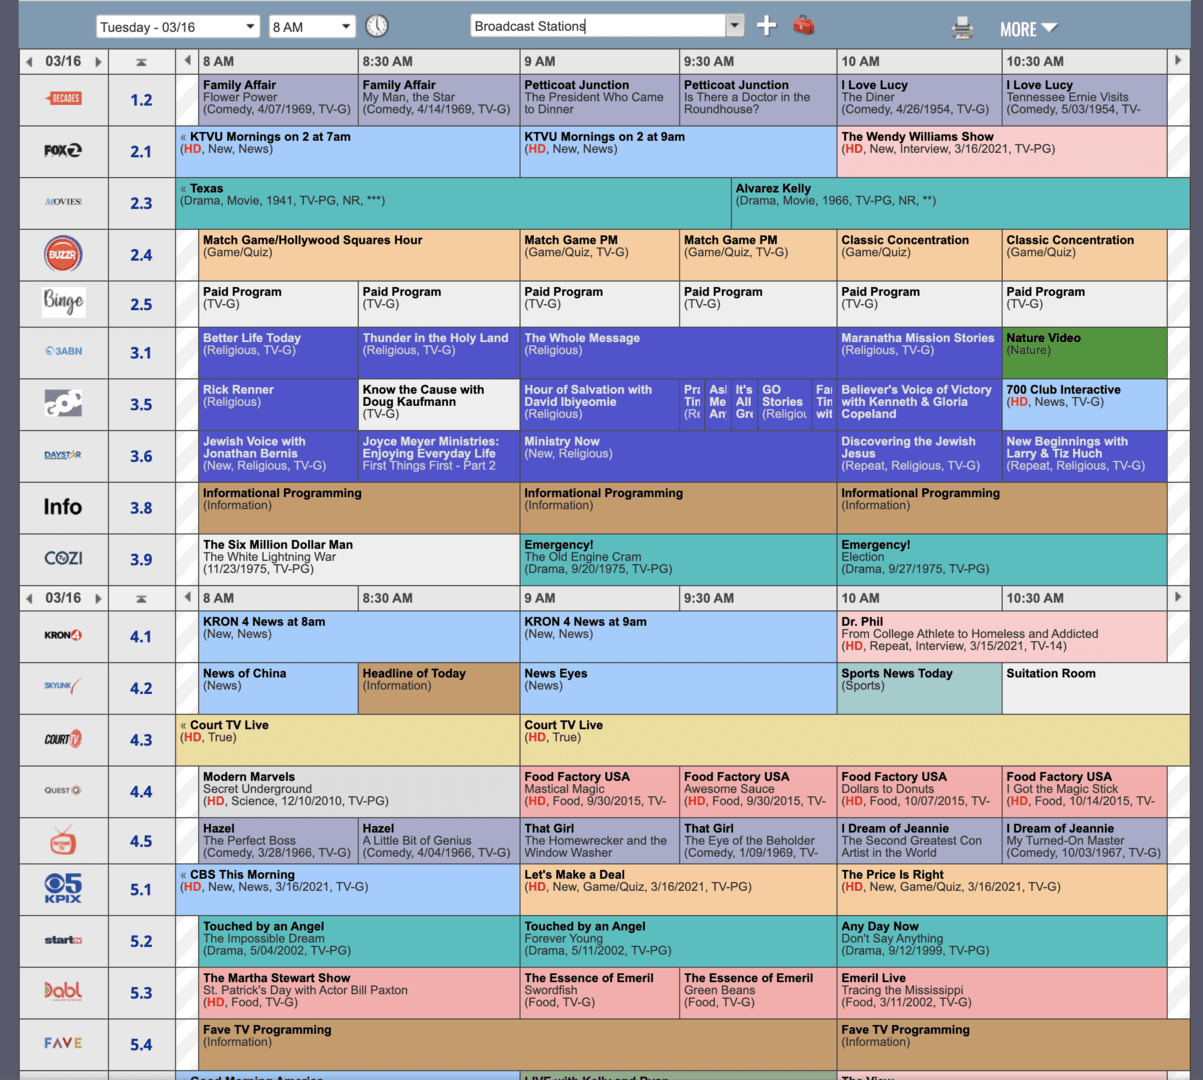This screenshot has width=1203, height=1080.
Task: Open the red toolbox icon
Action: click(803, 26)
